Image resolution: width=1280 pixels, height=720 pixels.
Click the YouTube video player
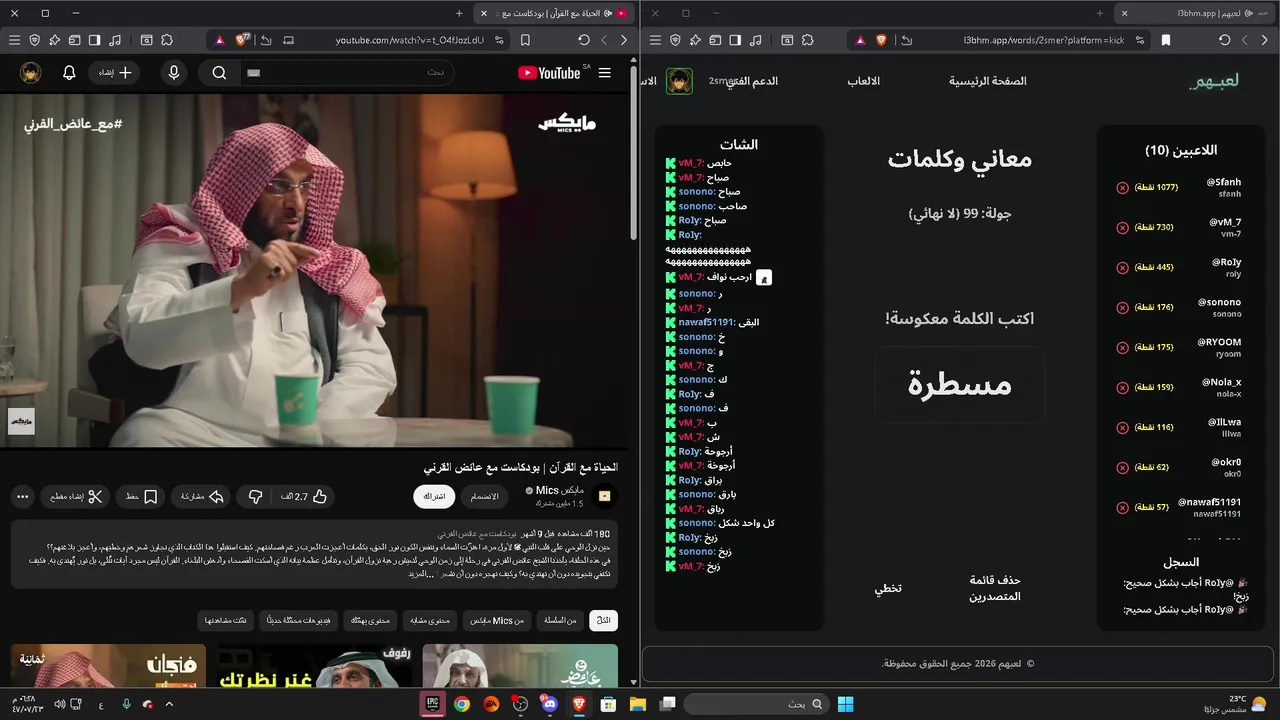click(x=314, y=270)
